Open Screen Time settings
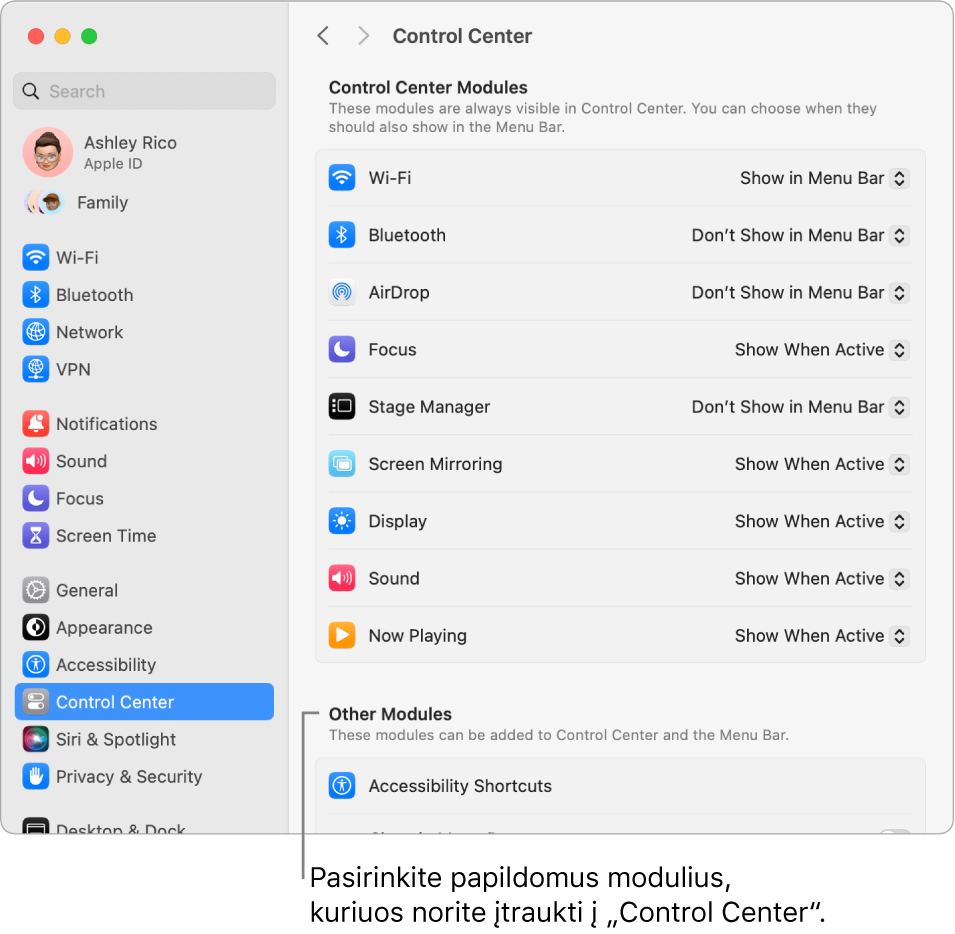This screenshot has height=934, width=955. point(144,535)
